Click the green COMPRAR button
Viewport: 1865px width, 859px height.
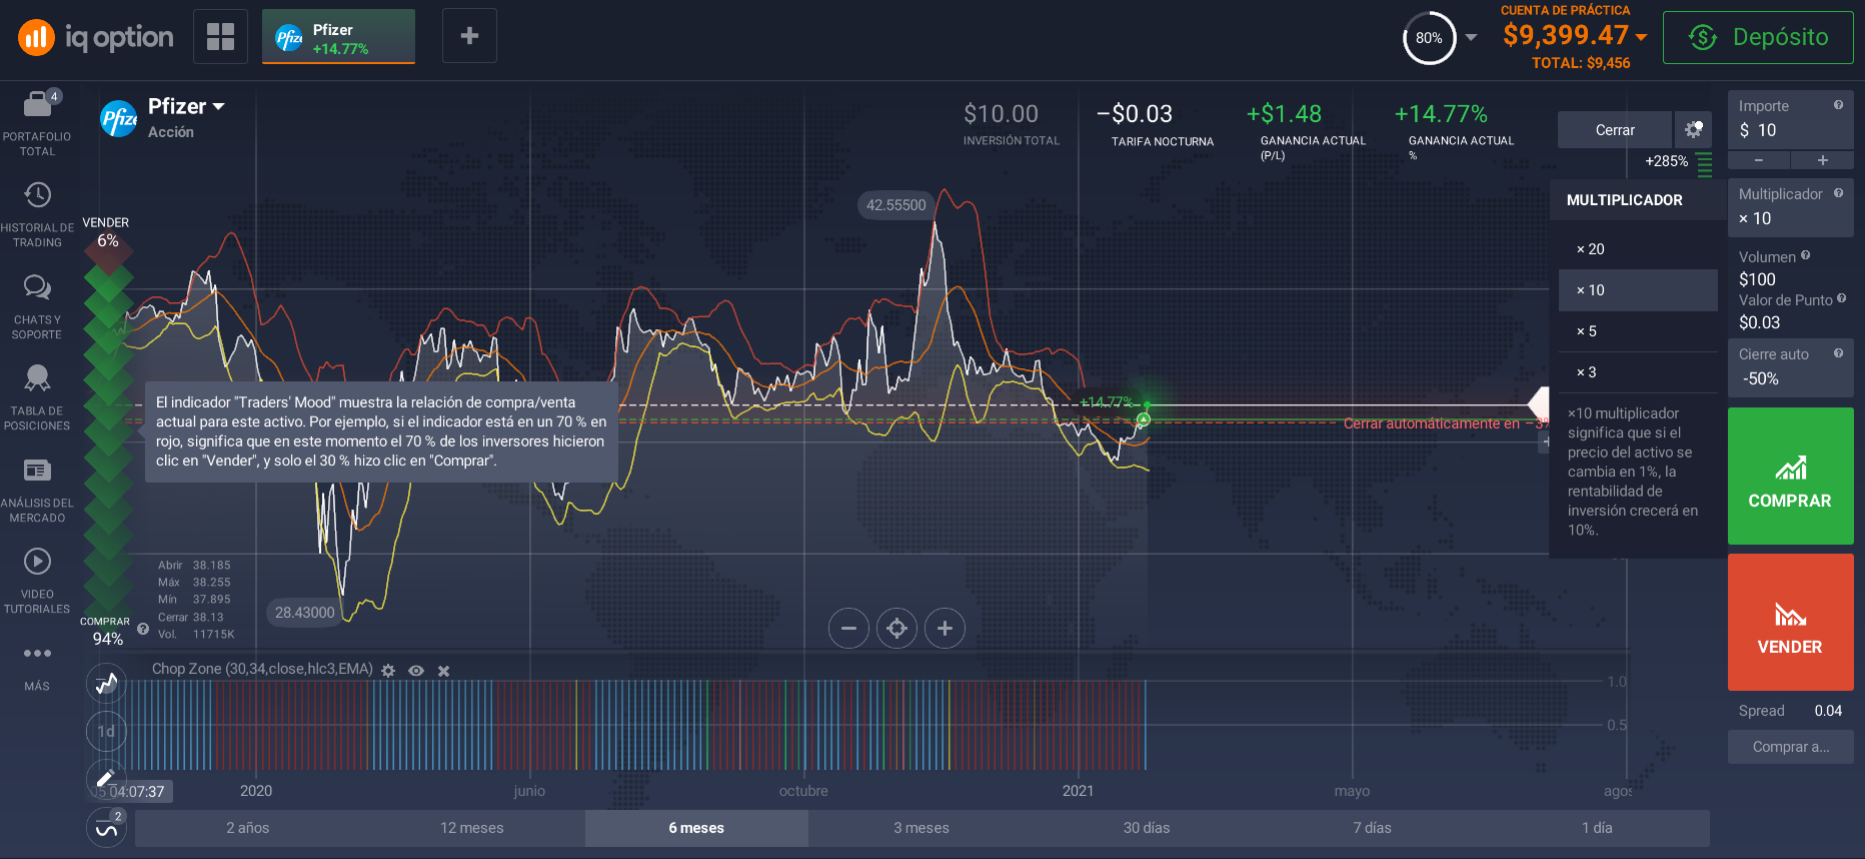[1790, 476]
